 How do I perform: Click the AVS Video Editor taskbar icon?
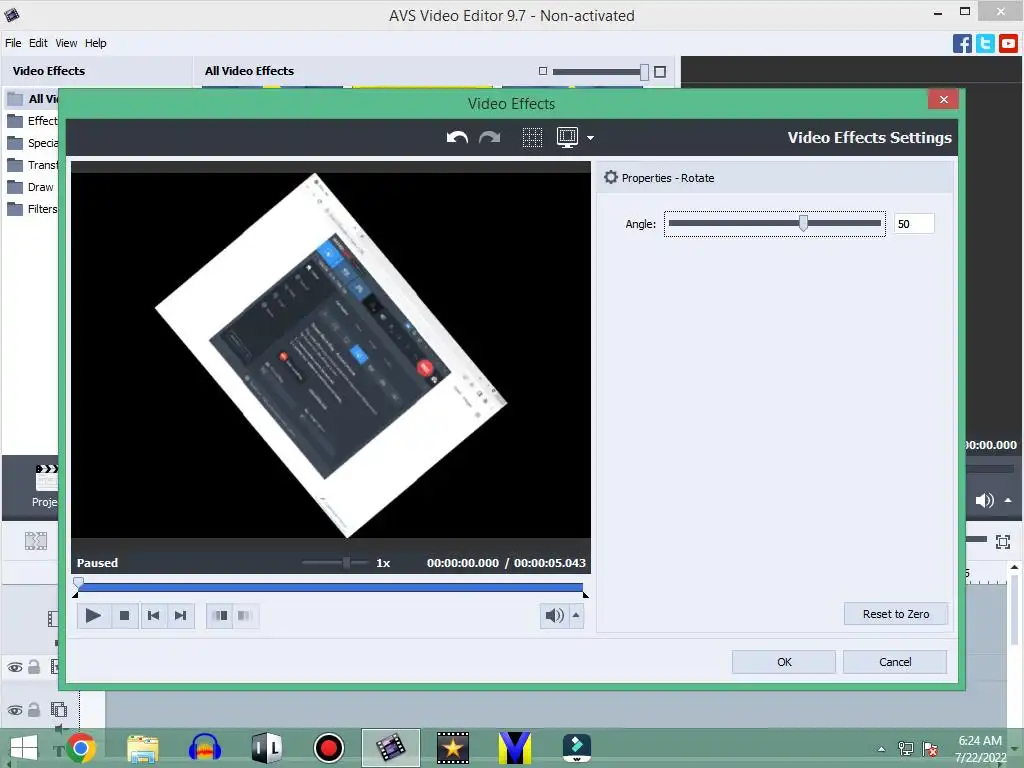coord(391,748)
